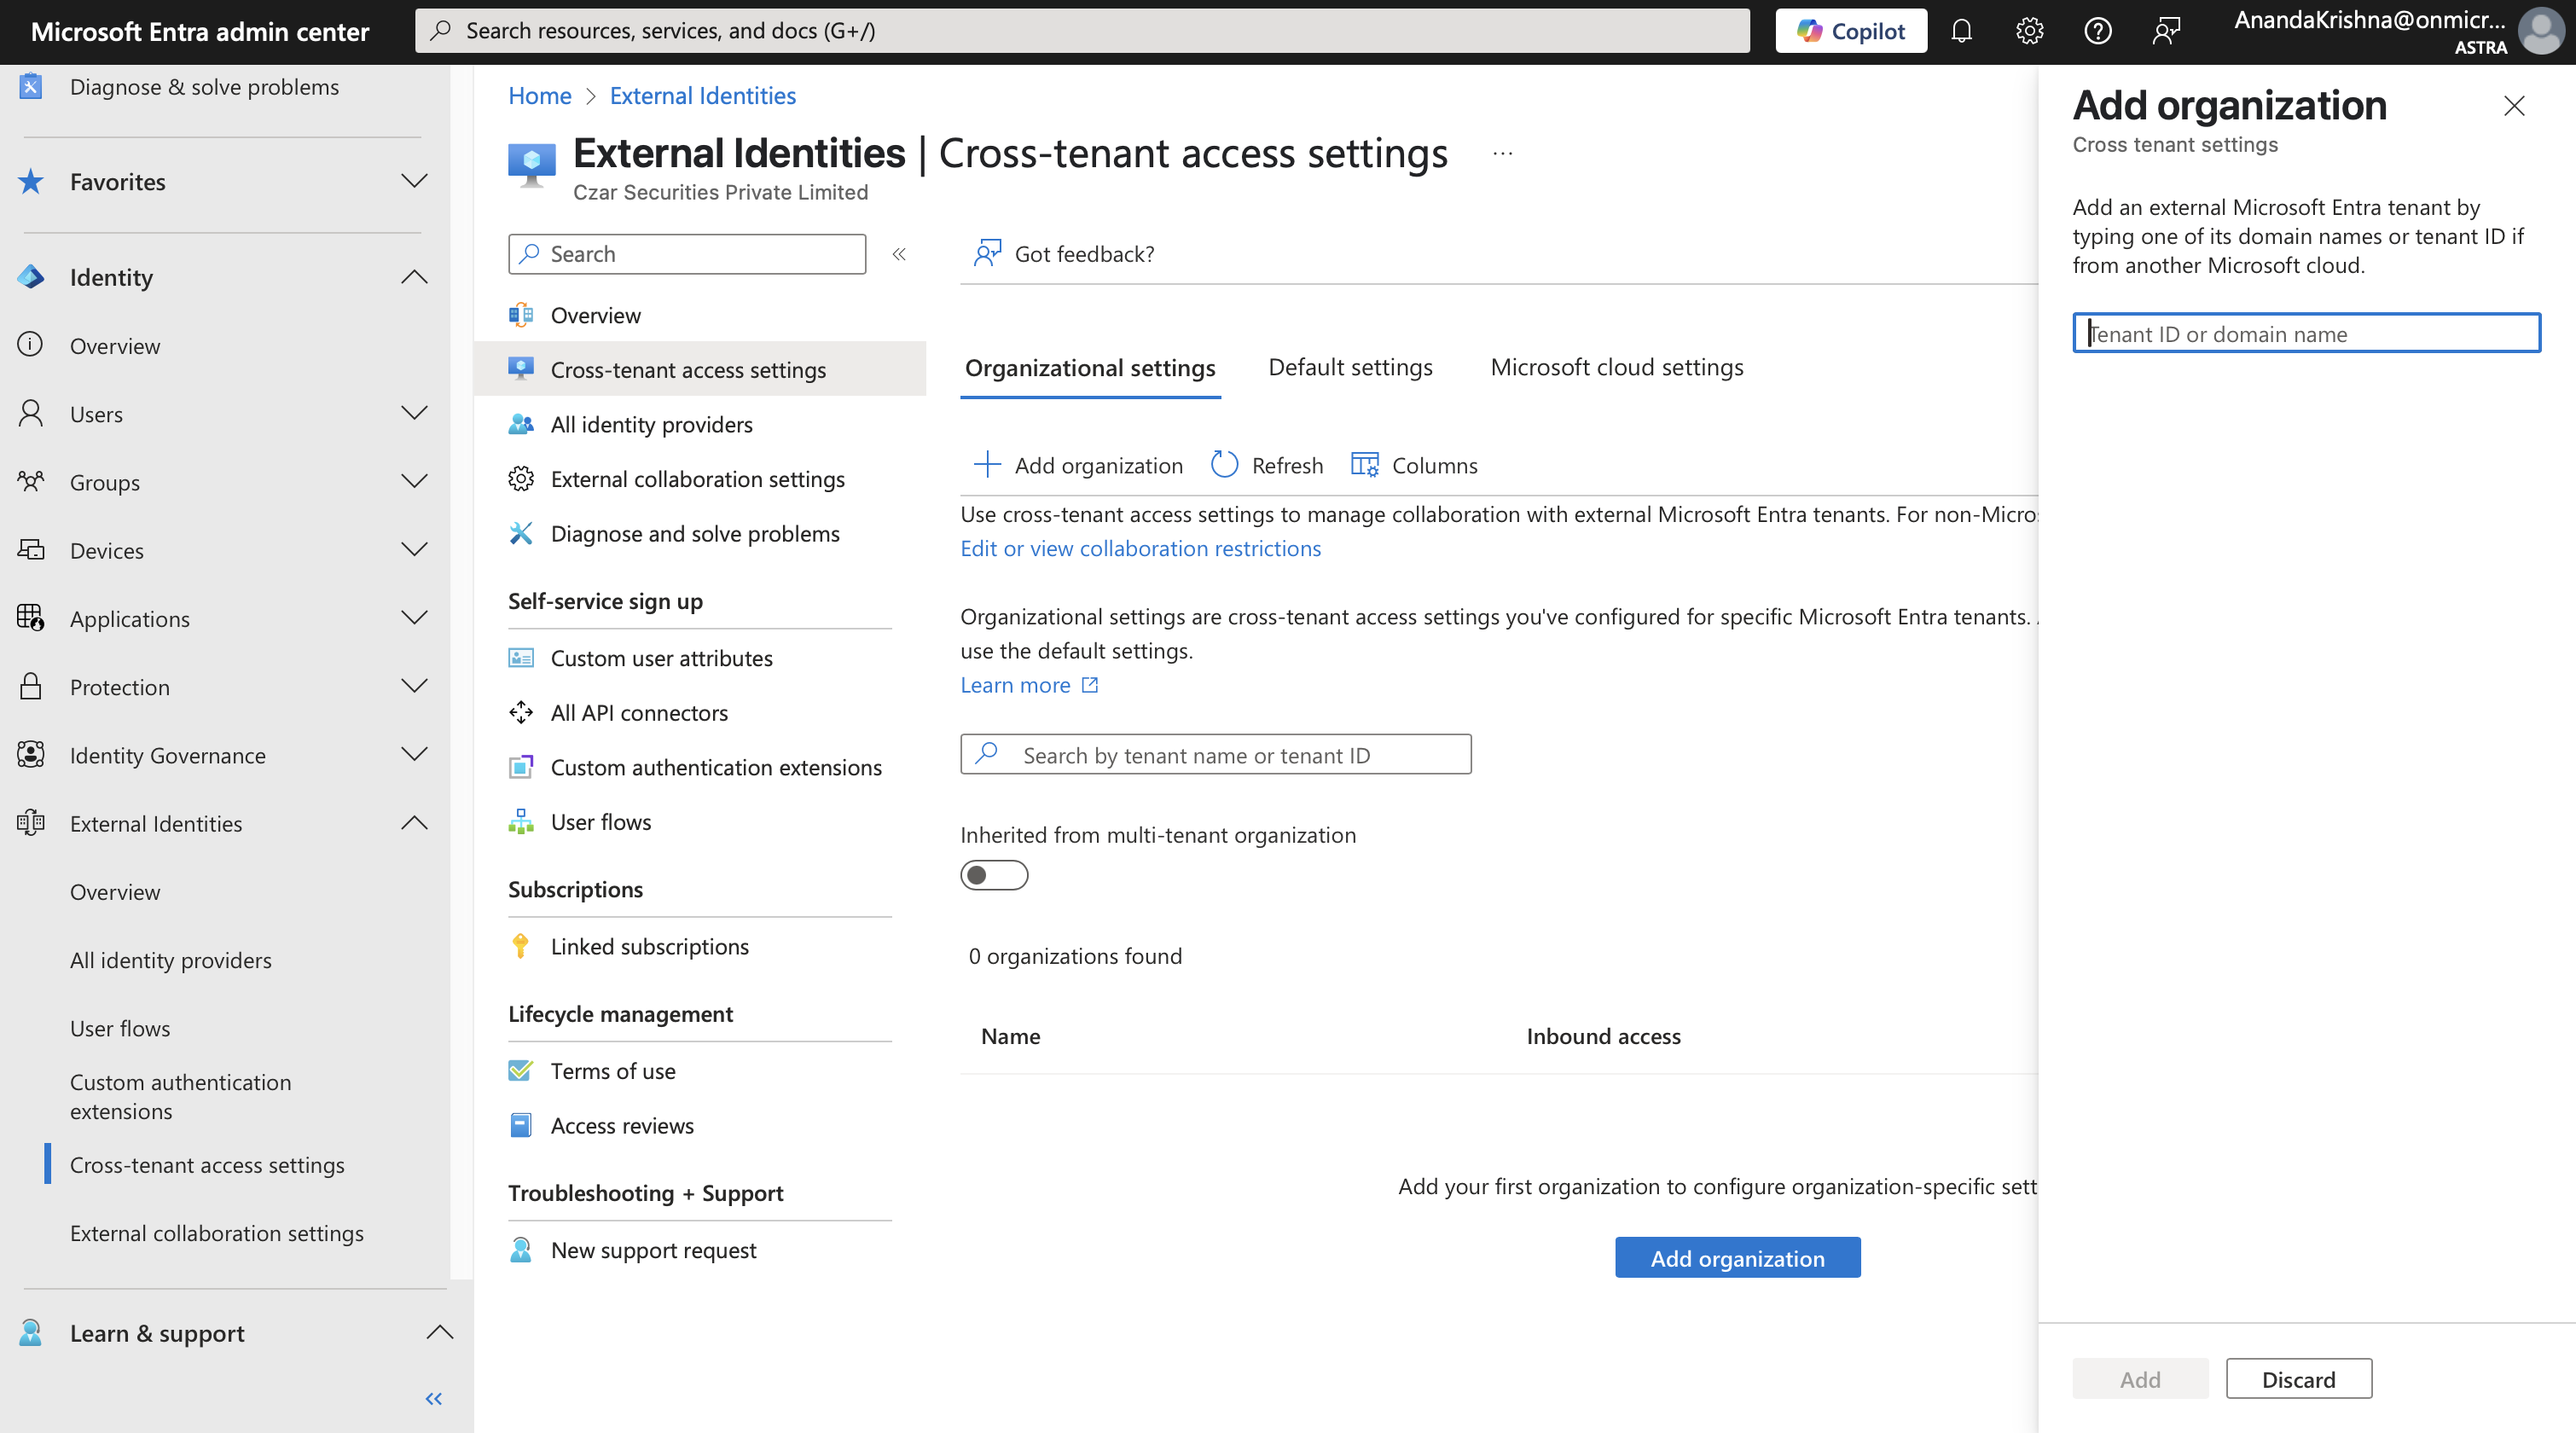Click the External Identities sidebar icon
Screen dimensions: 2576x1433
coord(31,823)
